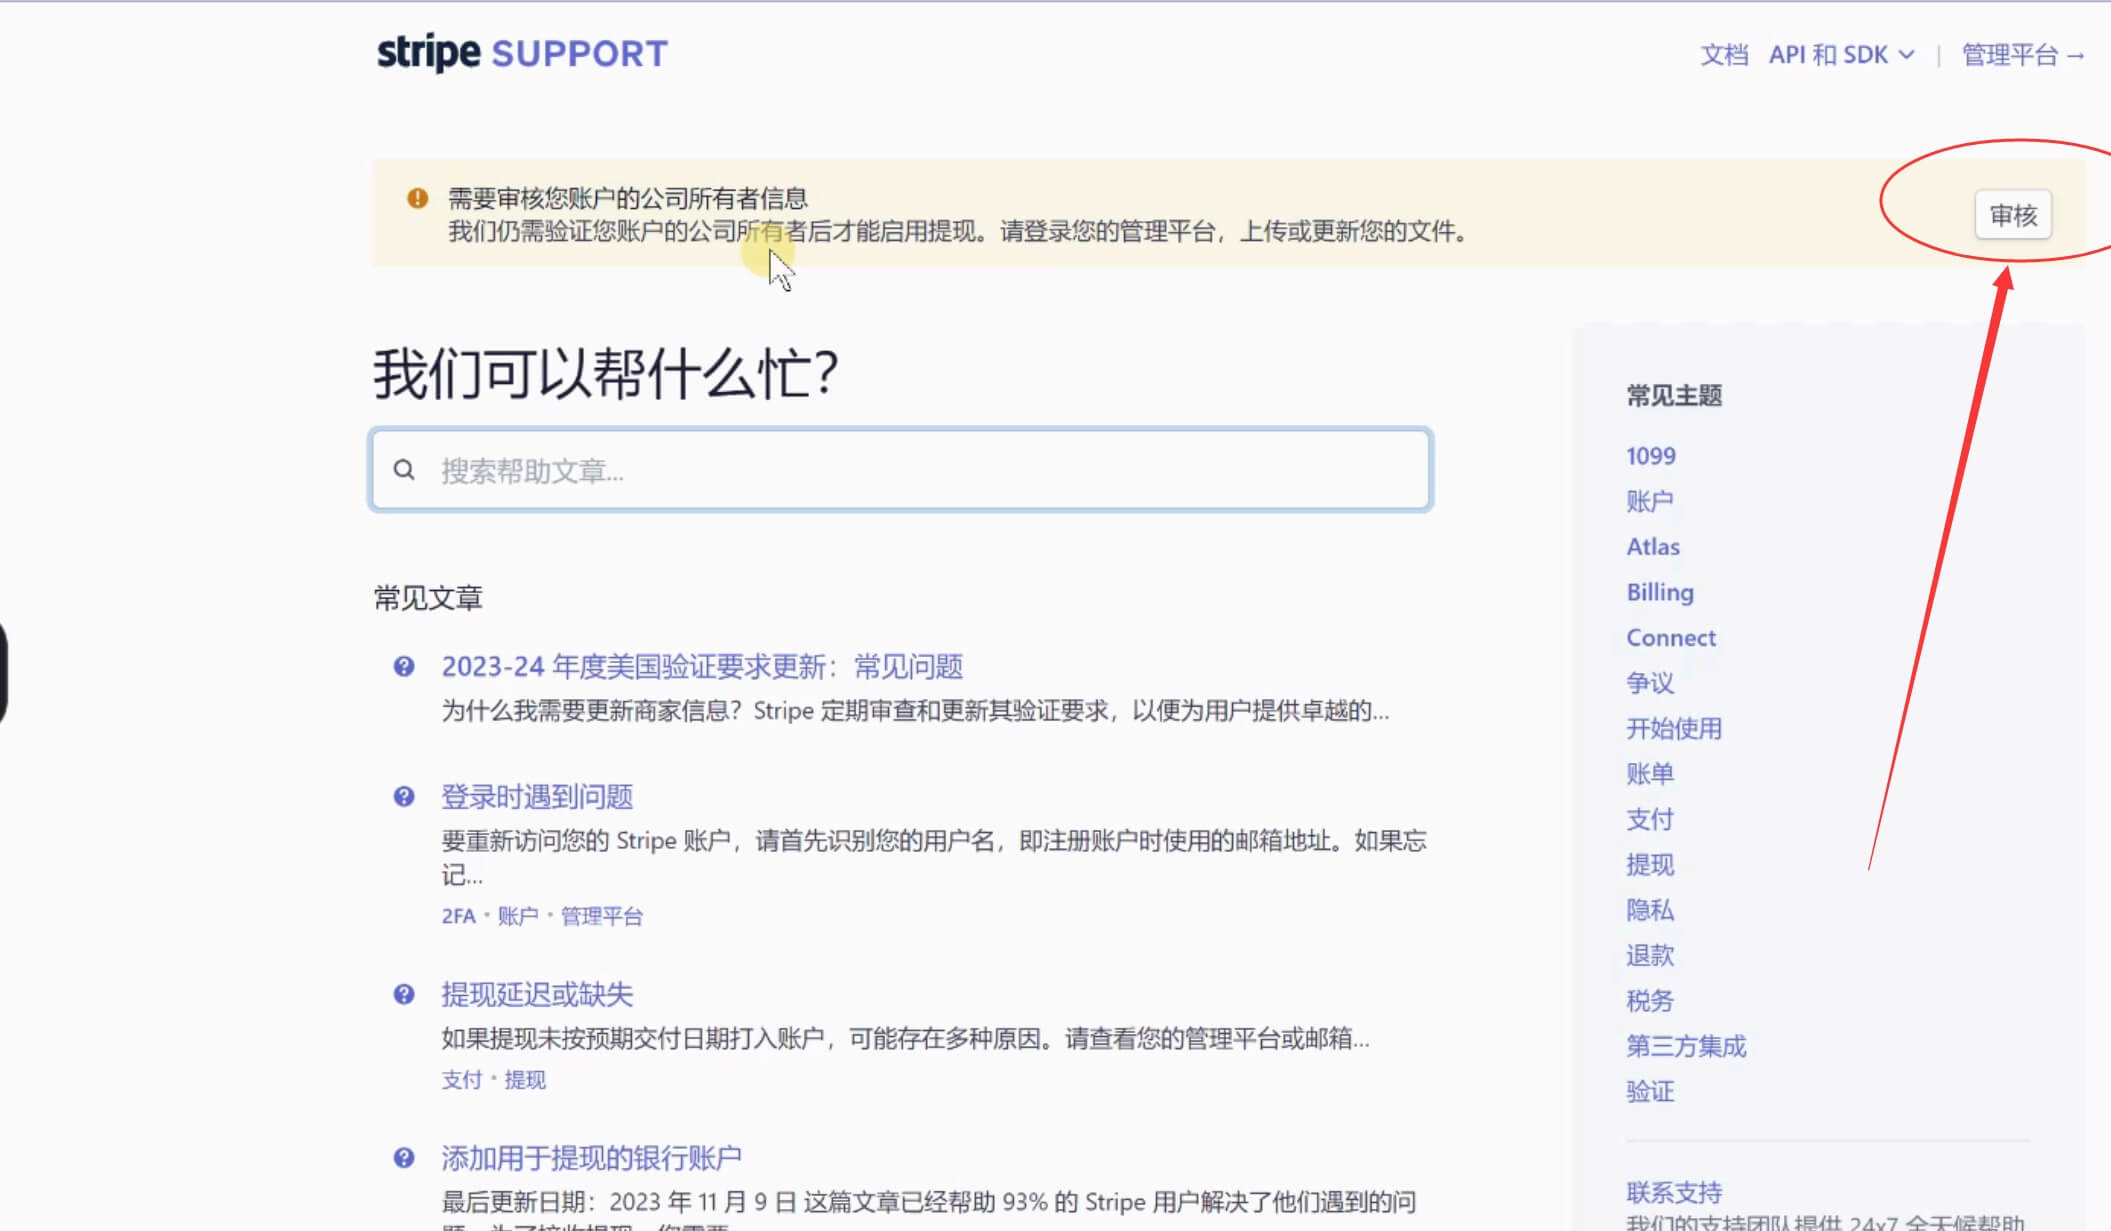
Task: Click the 提现 tag under payout article
Action: [x=525, y=1080]
